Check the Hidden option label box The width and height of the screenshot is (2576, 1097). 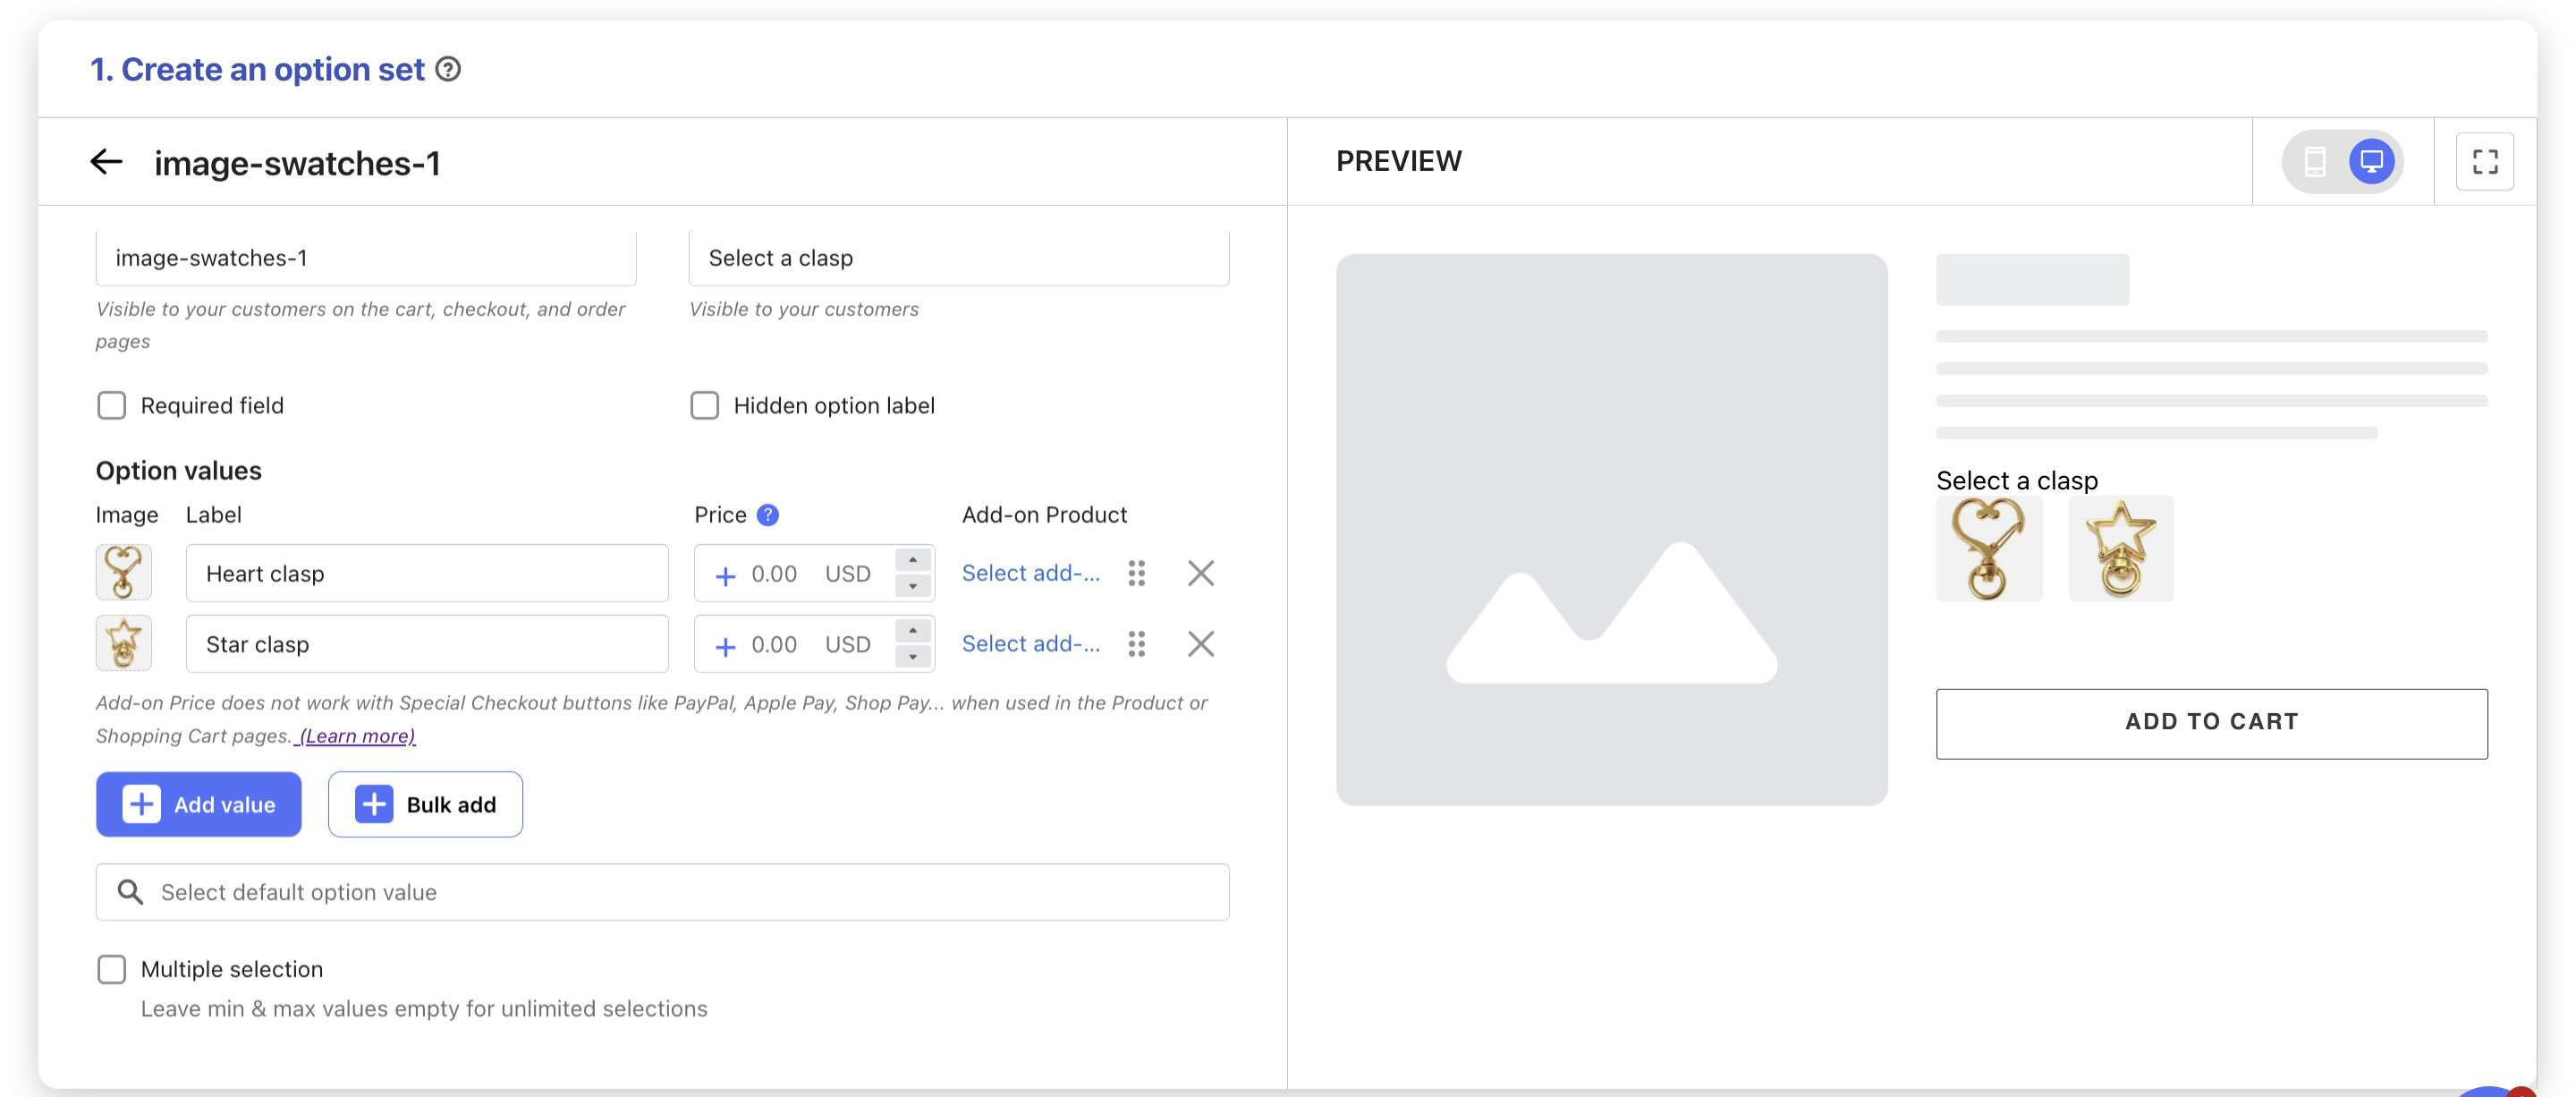click(704, 405)
